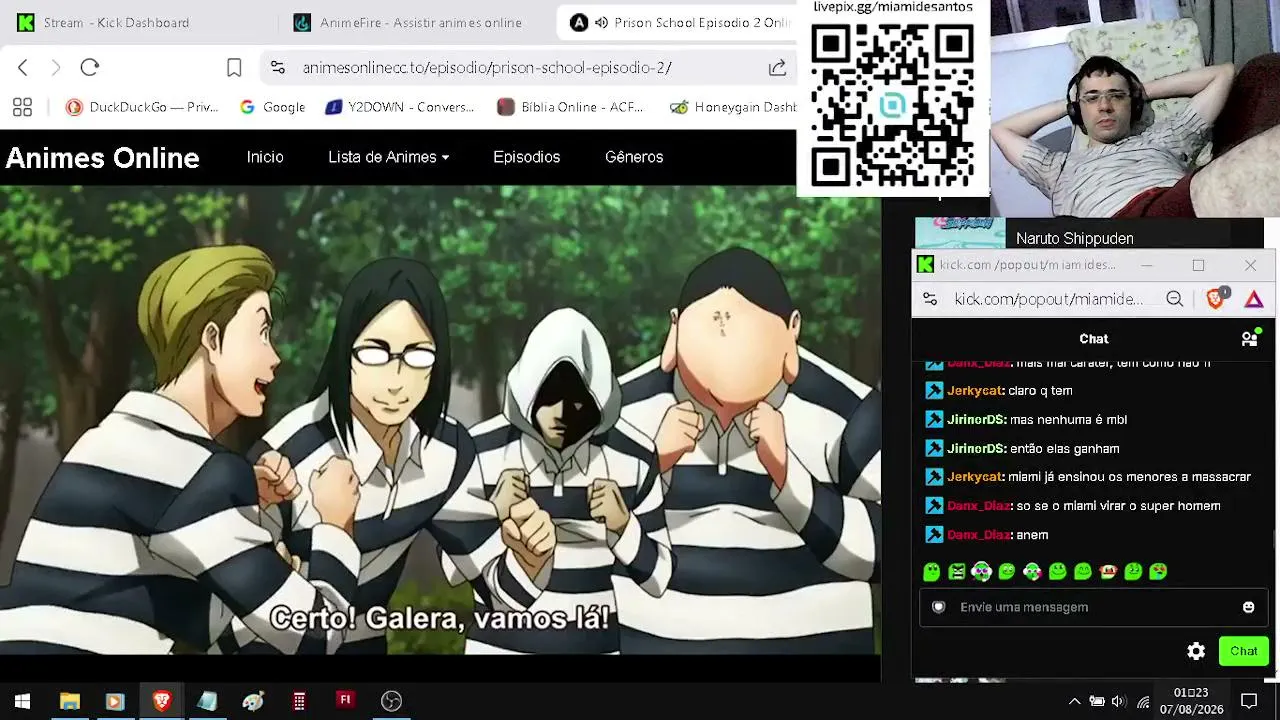Open the chat users list icon

point(1249,338)
